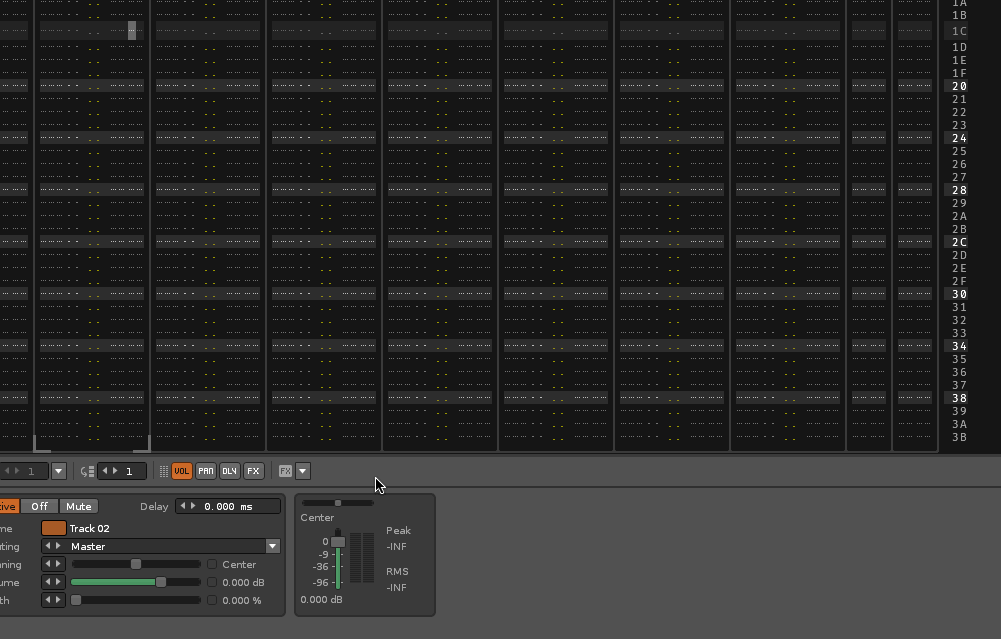Click pattern line number 38
Screen dimensions: 1001x639
(960, 398)
